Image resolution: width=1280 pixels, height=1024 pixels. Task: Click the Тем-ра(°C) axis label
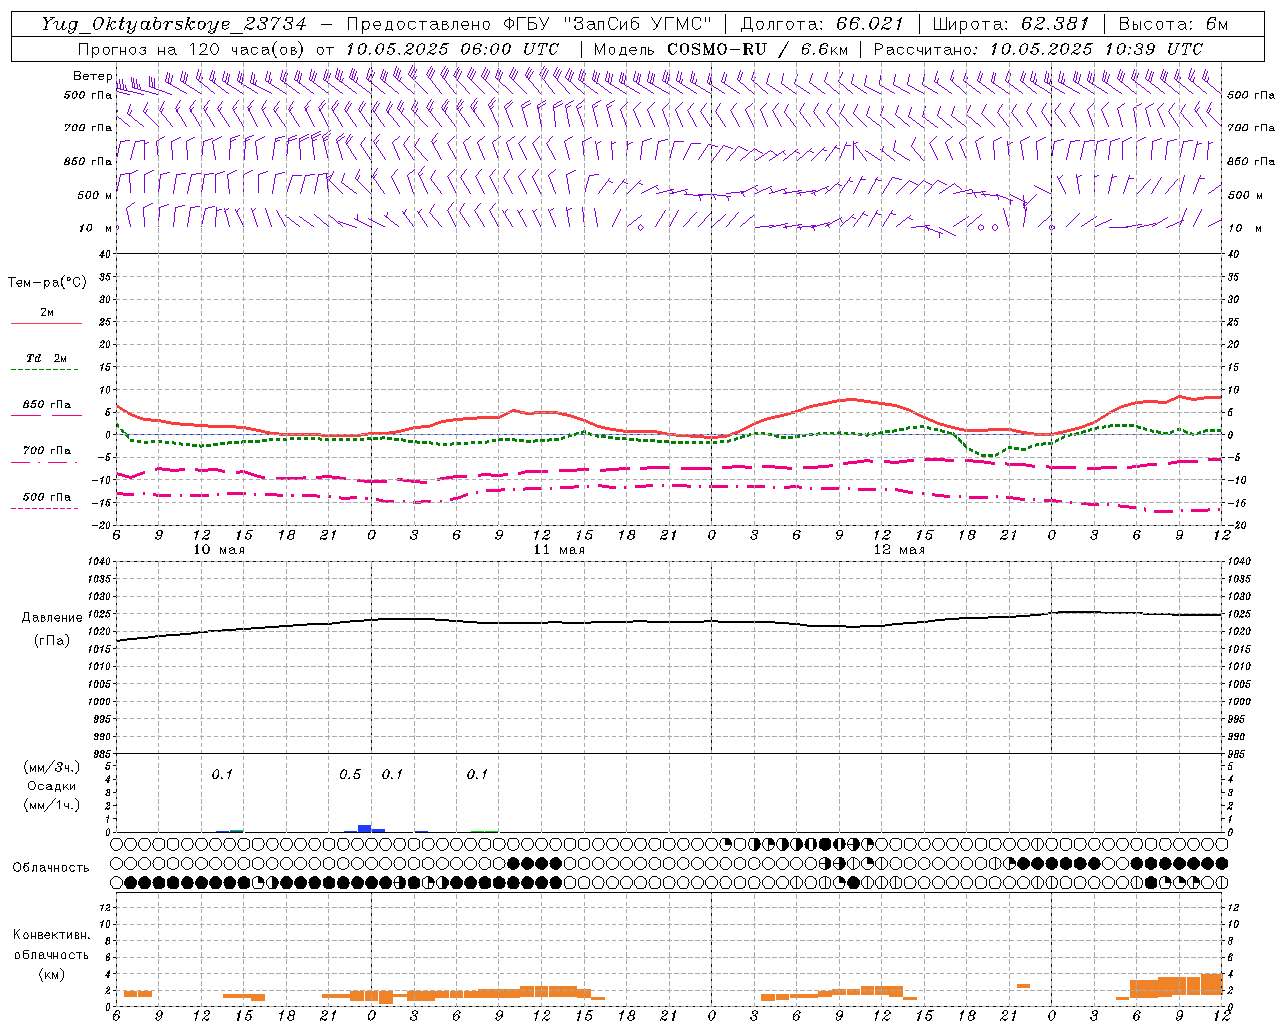[x=47, y=283]
